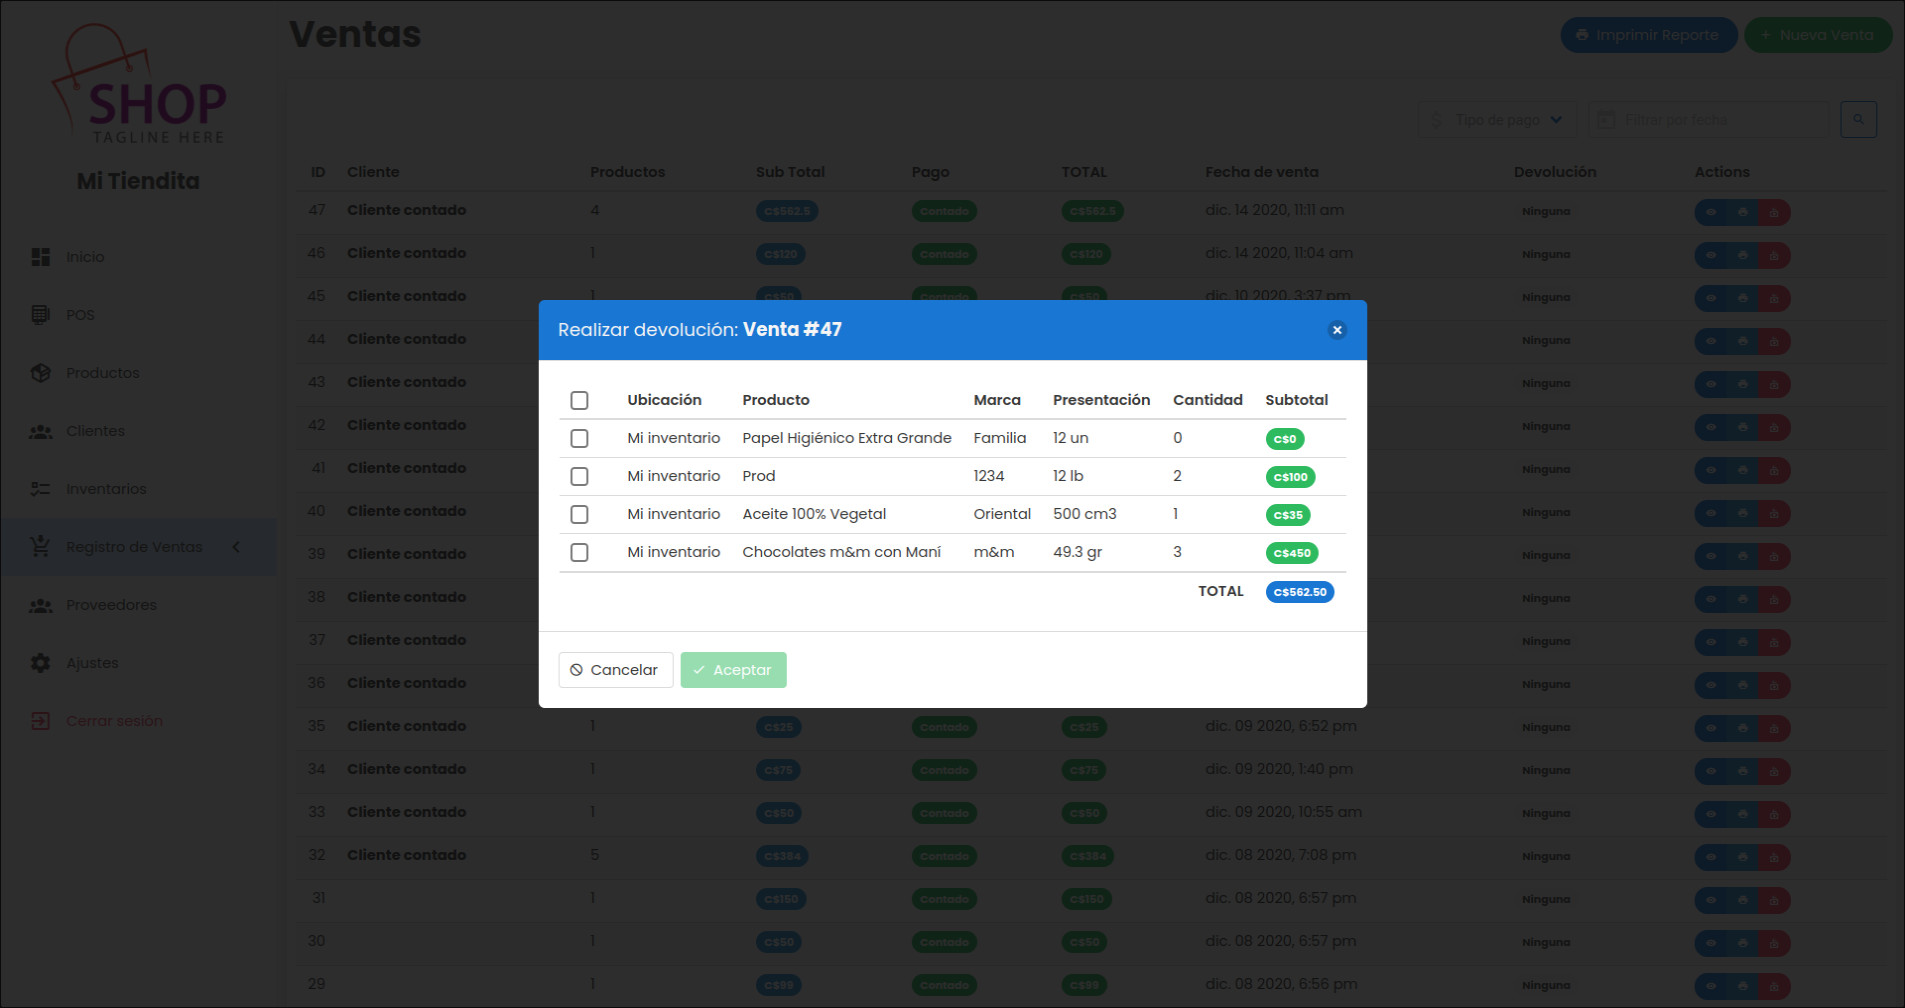Screen dimensions: 1905x1008
Task: Click the red return icon for sale 42
Action: (1774, 427)
